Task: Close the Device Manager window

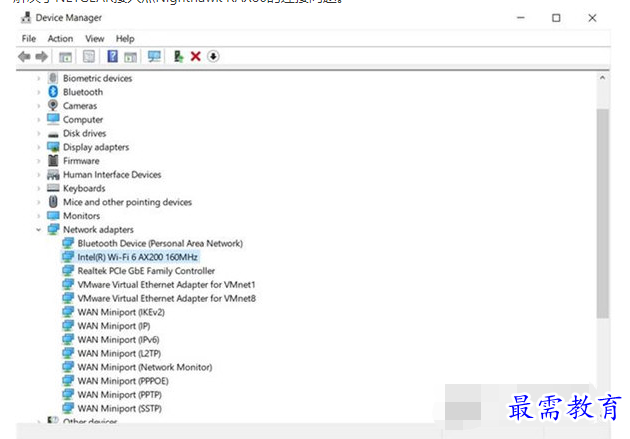Action: pos(592,18)
